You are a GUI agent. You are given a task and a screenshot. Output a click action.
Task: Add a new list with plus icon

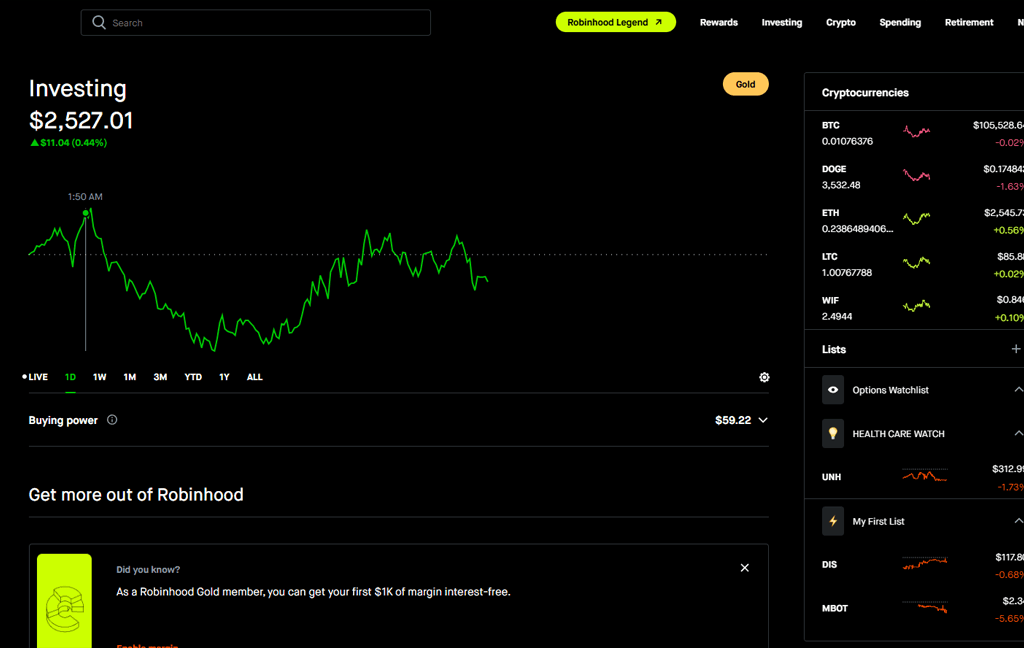[x=1015, y=349]
